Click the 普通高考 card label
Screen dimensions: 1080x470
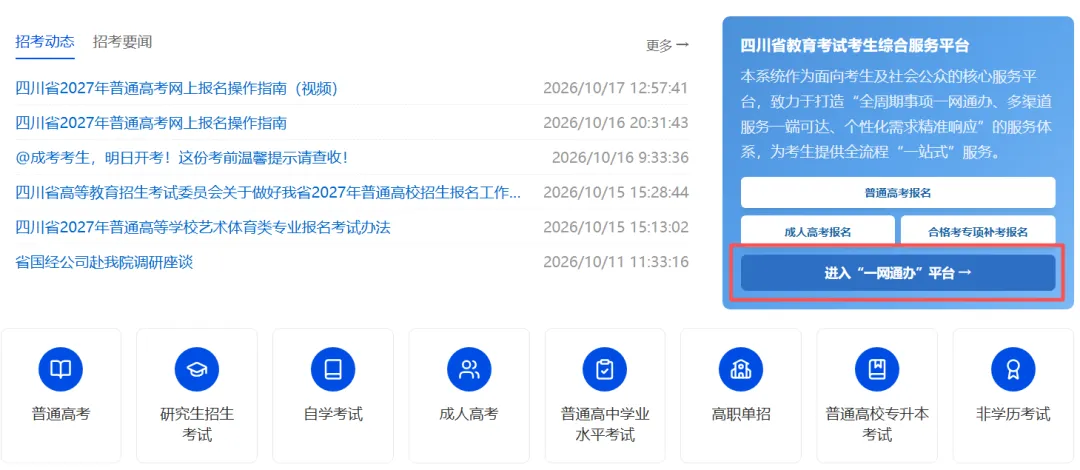point(61,414)
